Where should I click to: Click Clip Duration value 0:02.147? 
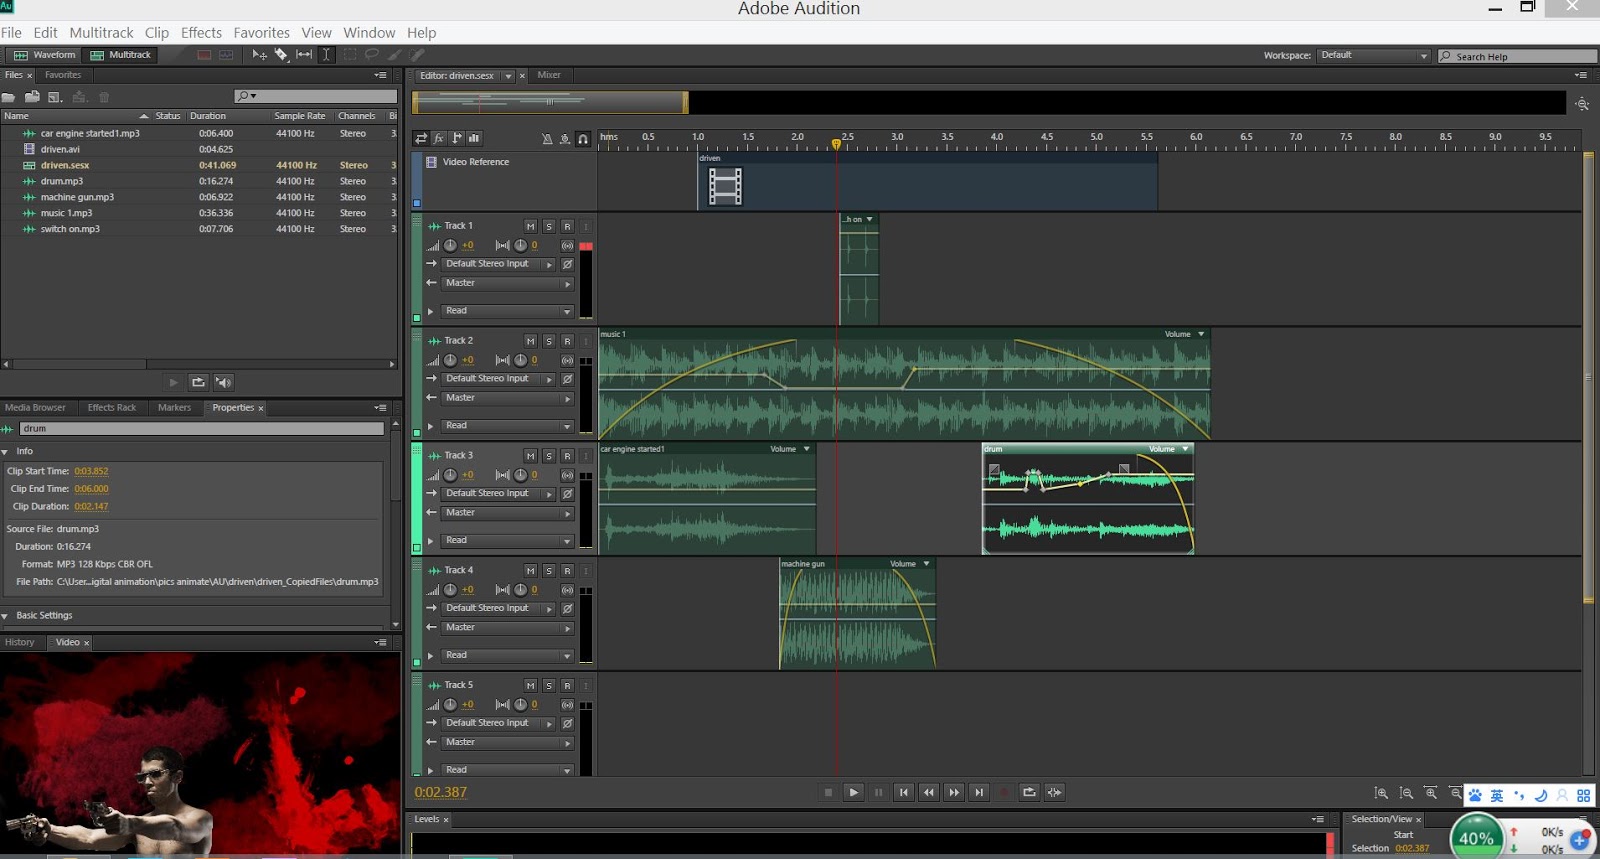(91, 507)
